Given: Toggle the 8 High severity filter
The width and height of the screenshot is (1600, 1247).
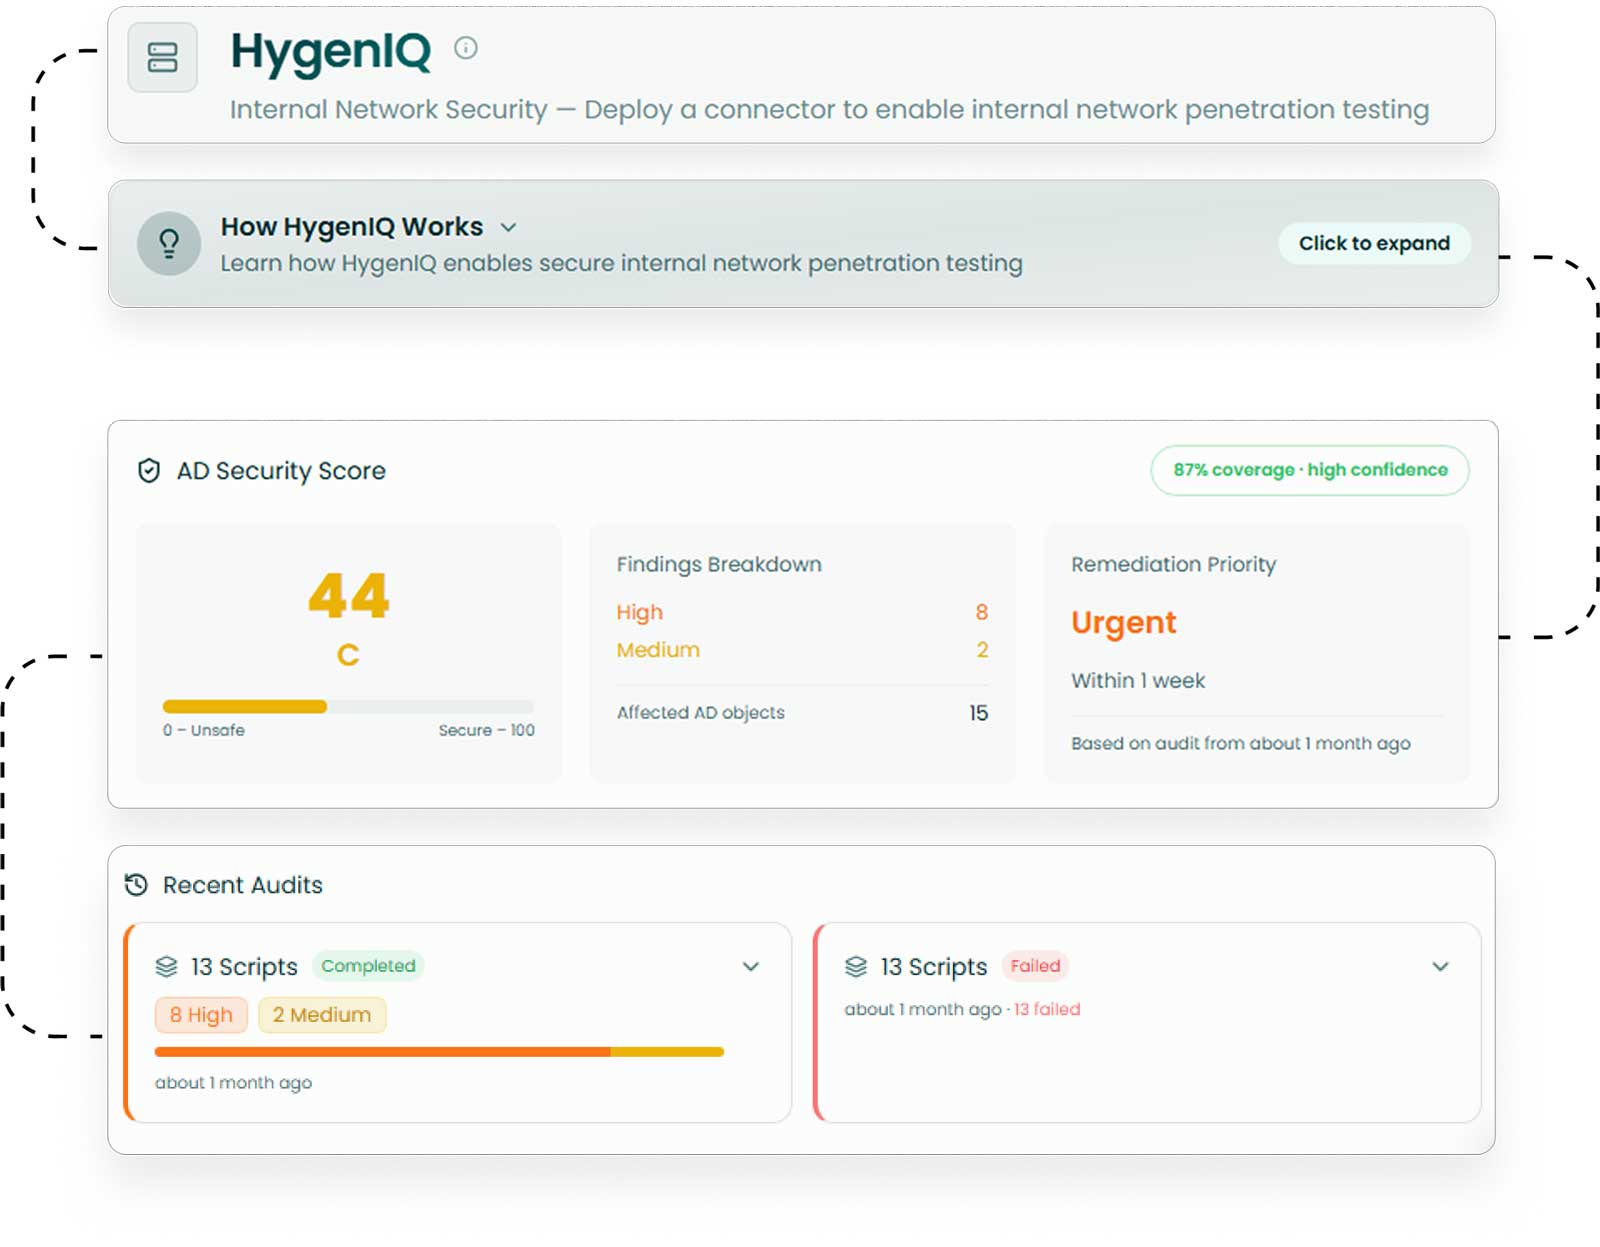Looking at the screenshot, I should (201, 1015).
